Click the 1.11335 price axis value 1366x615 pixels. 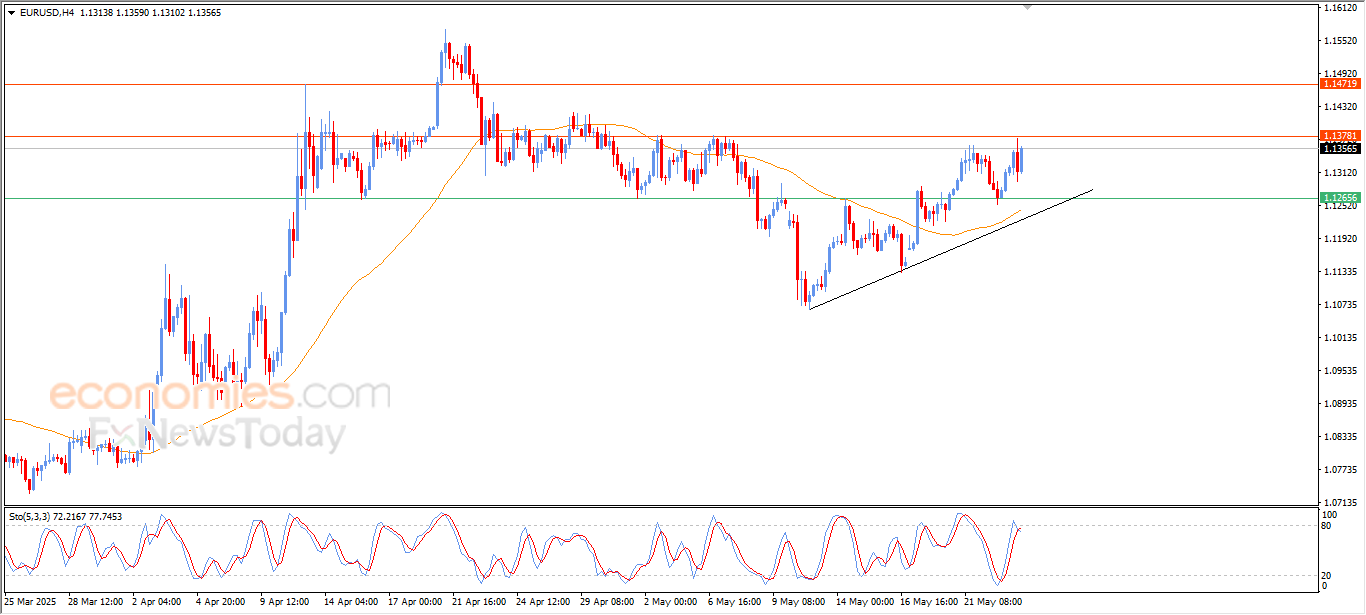[x=1339, y=272]
